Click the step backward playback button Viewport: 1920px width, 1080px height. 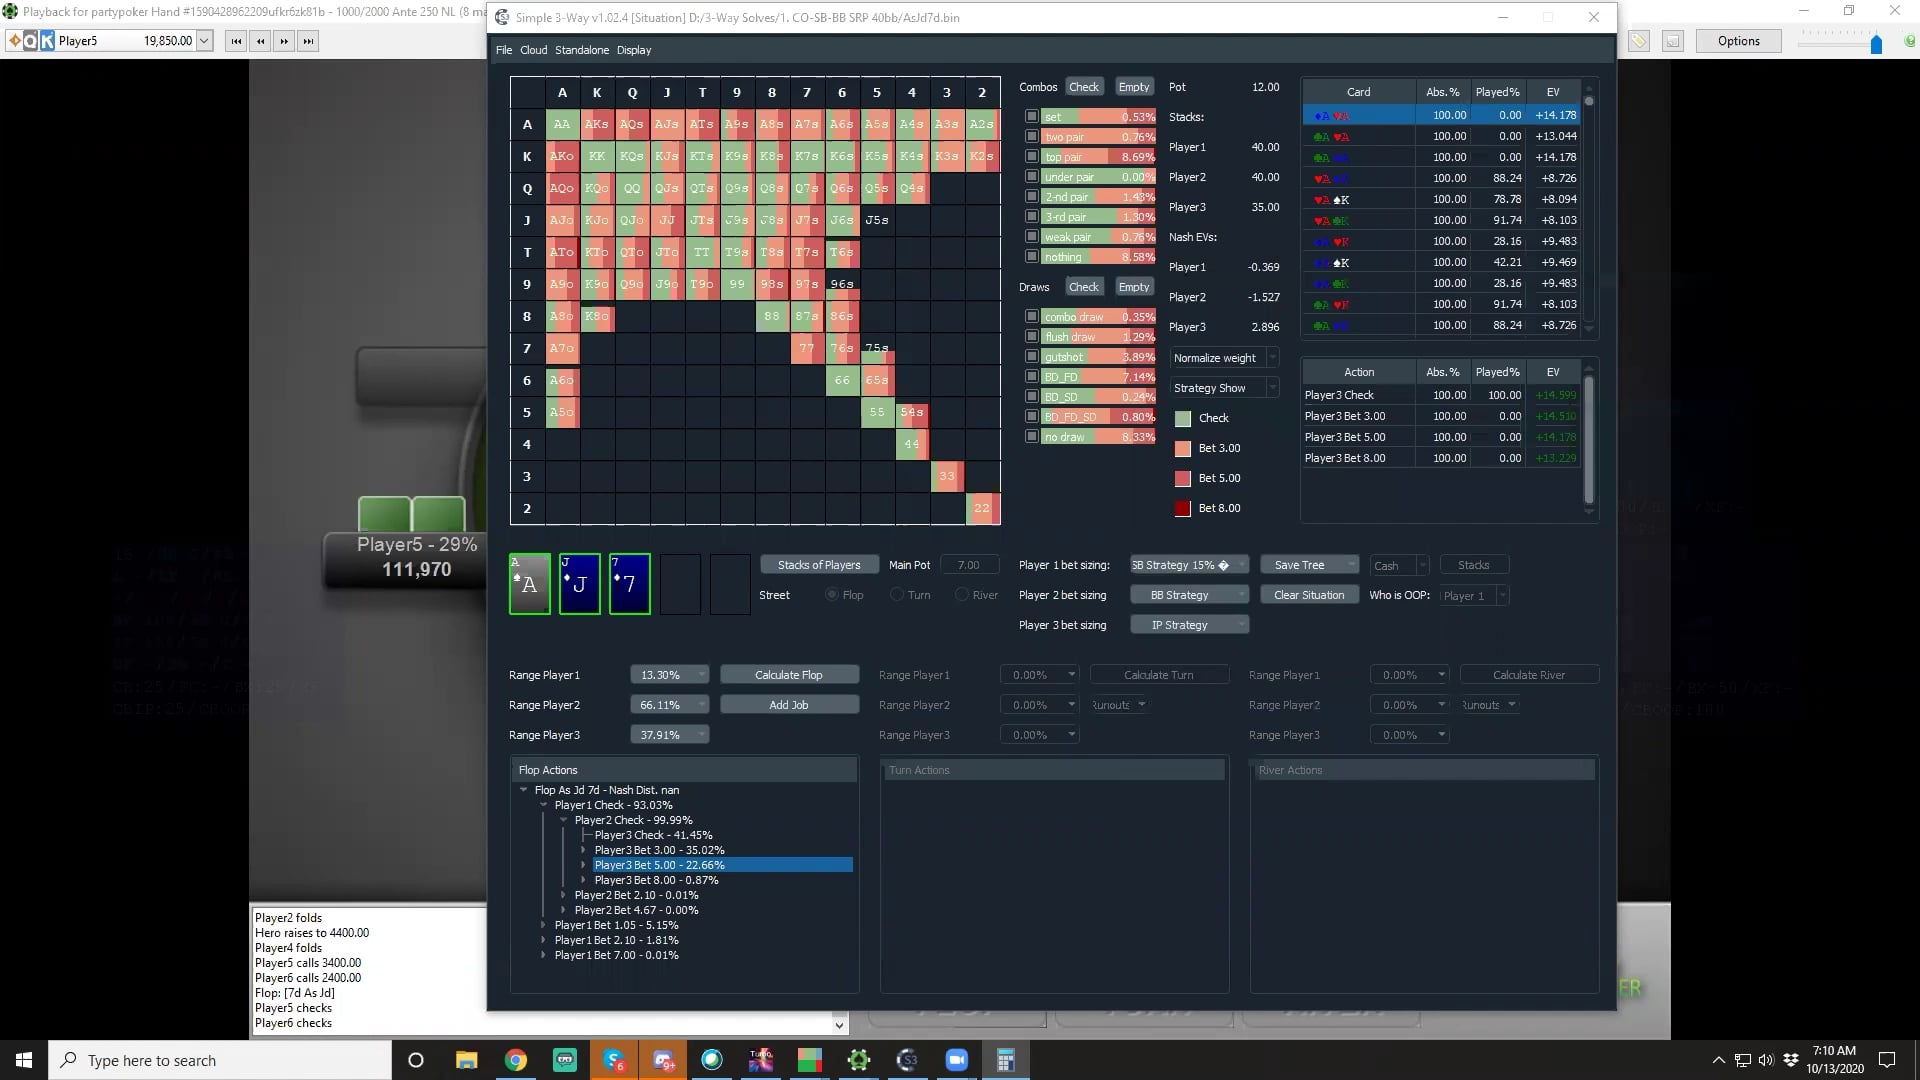[260, 41]
